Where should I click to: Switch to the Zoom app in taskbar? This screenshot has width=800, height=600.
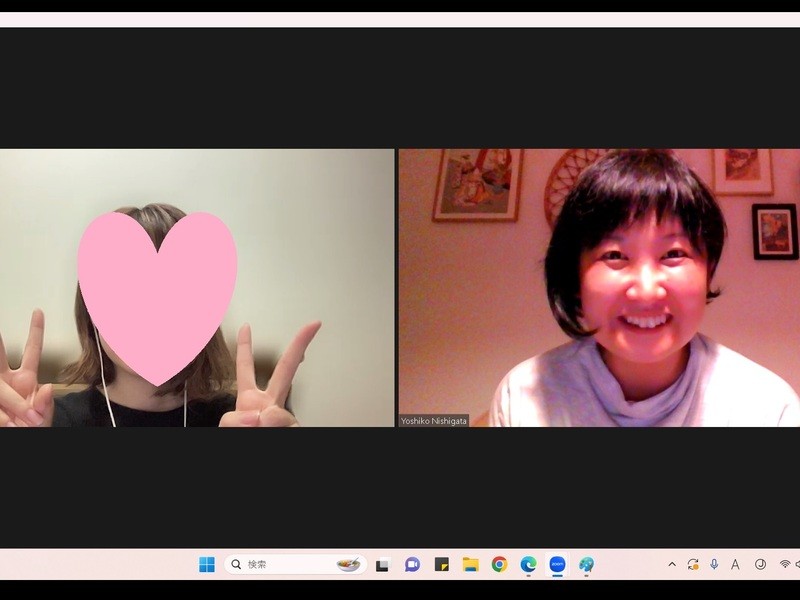(x=557, y=564)
